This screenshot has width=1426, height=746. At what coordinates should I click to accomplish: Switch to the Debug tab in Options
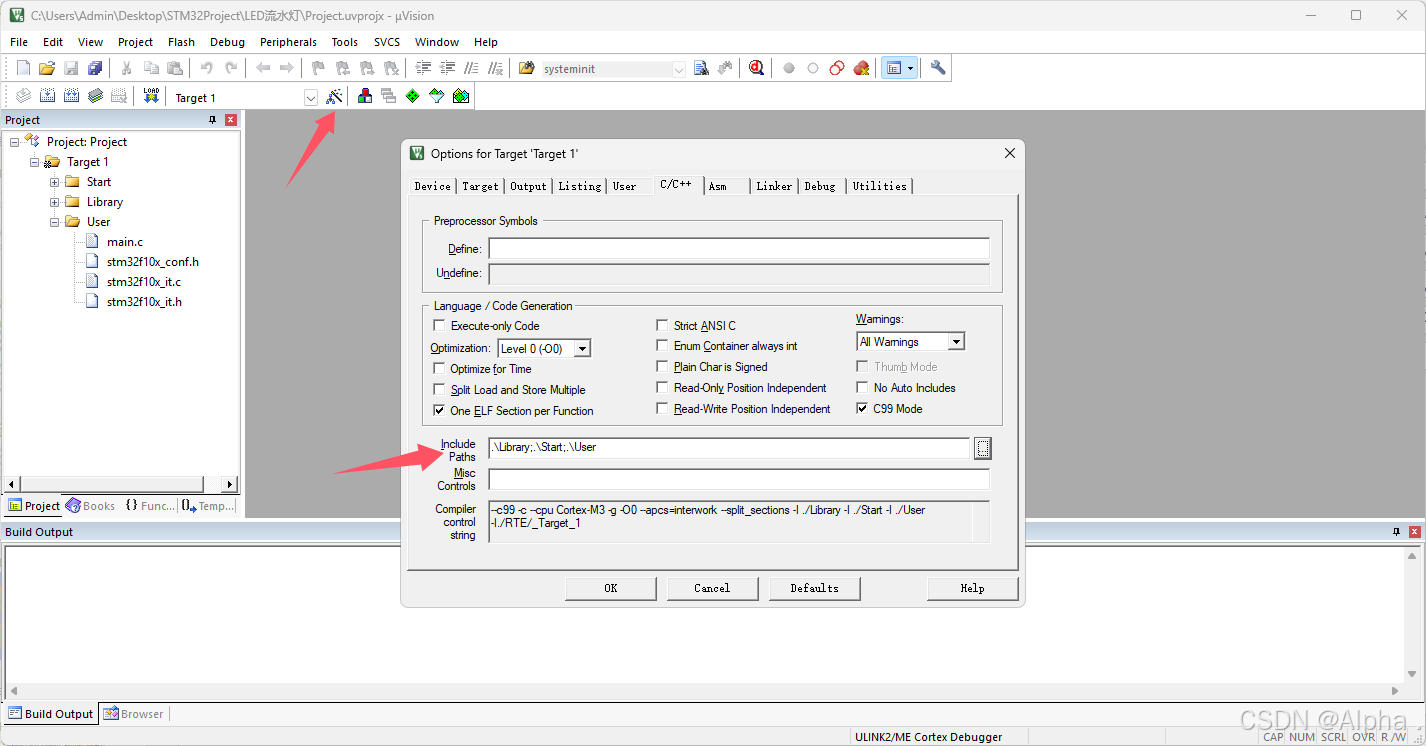point(820,186)
